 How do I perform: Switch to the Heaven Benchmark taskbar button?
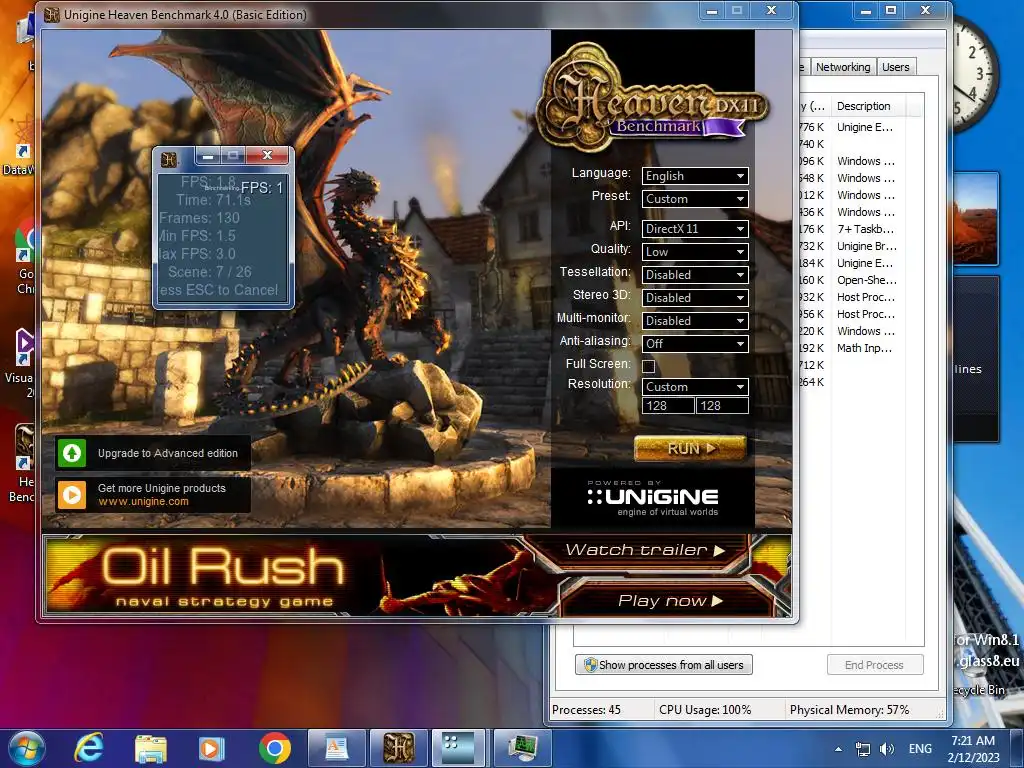point(399,748)
